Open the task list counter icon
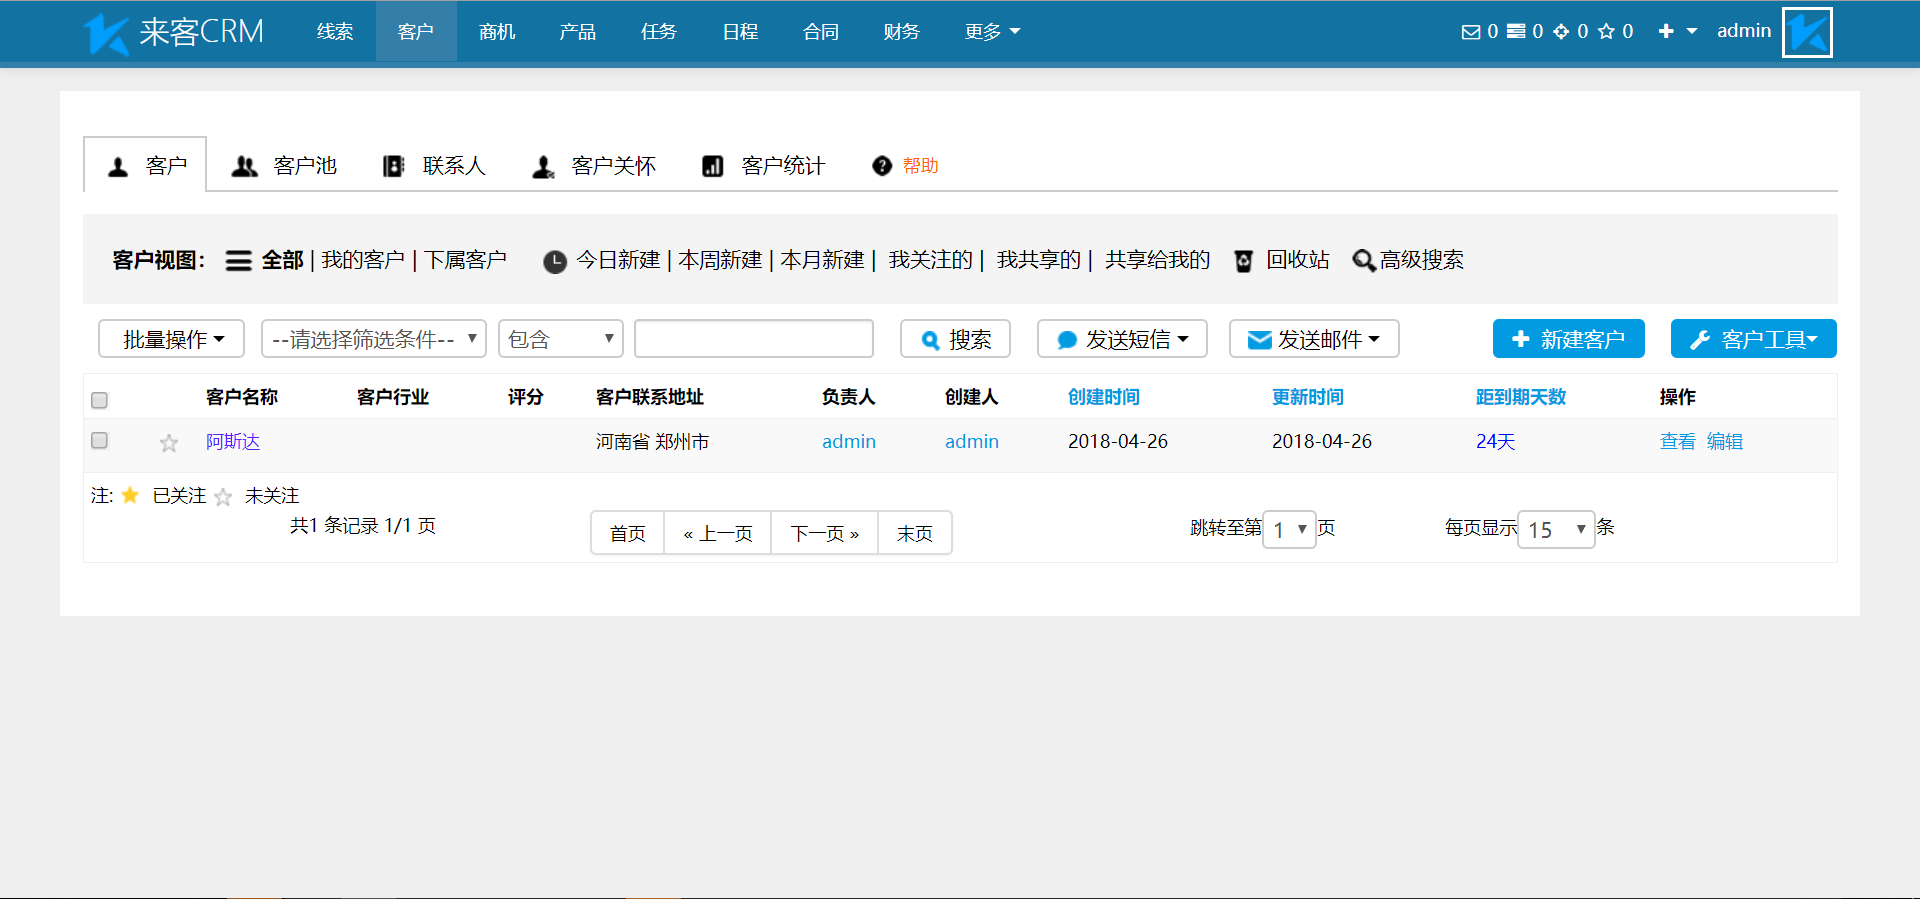This screenshot has height=899, width=1920. pos(1516,32)
